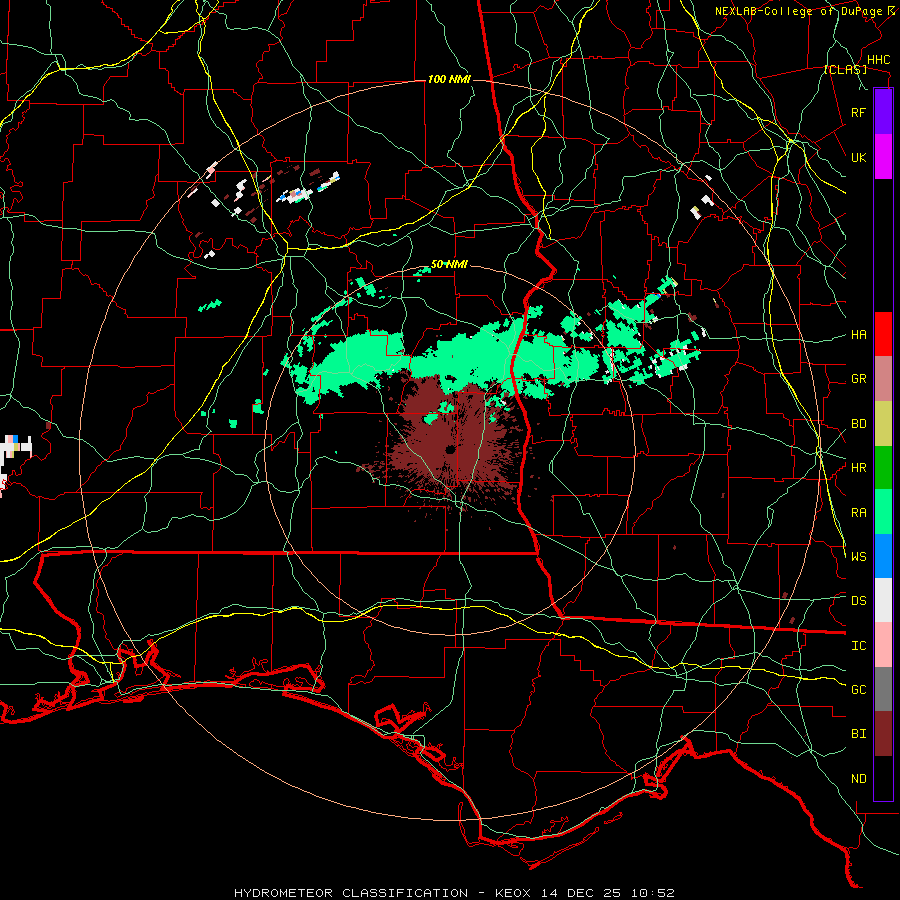
Task: Click the BD yellow legend swatch
Action: (883, 424)
